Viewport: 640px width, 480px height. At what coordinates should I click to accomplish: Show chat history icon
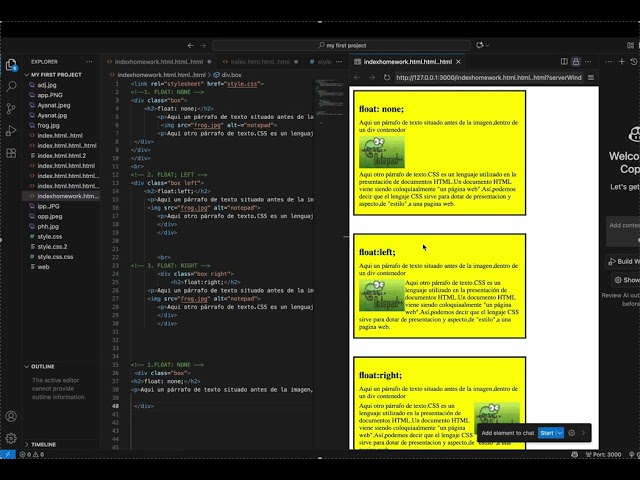(634, 62)
